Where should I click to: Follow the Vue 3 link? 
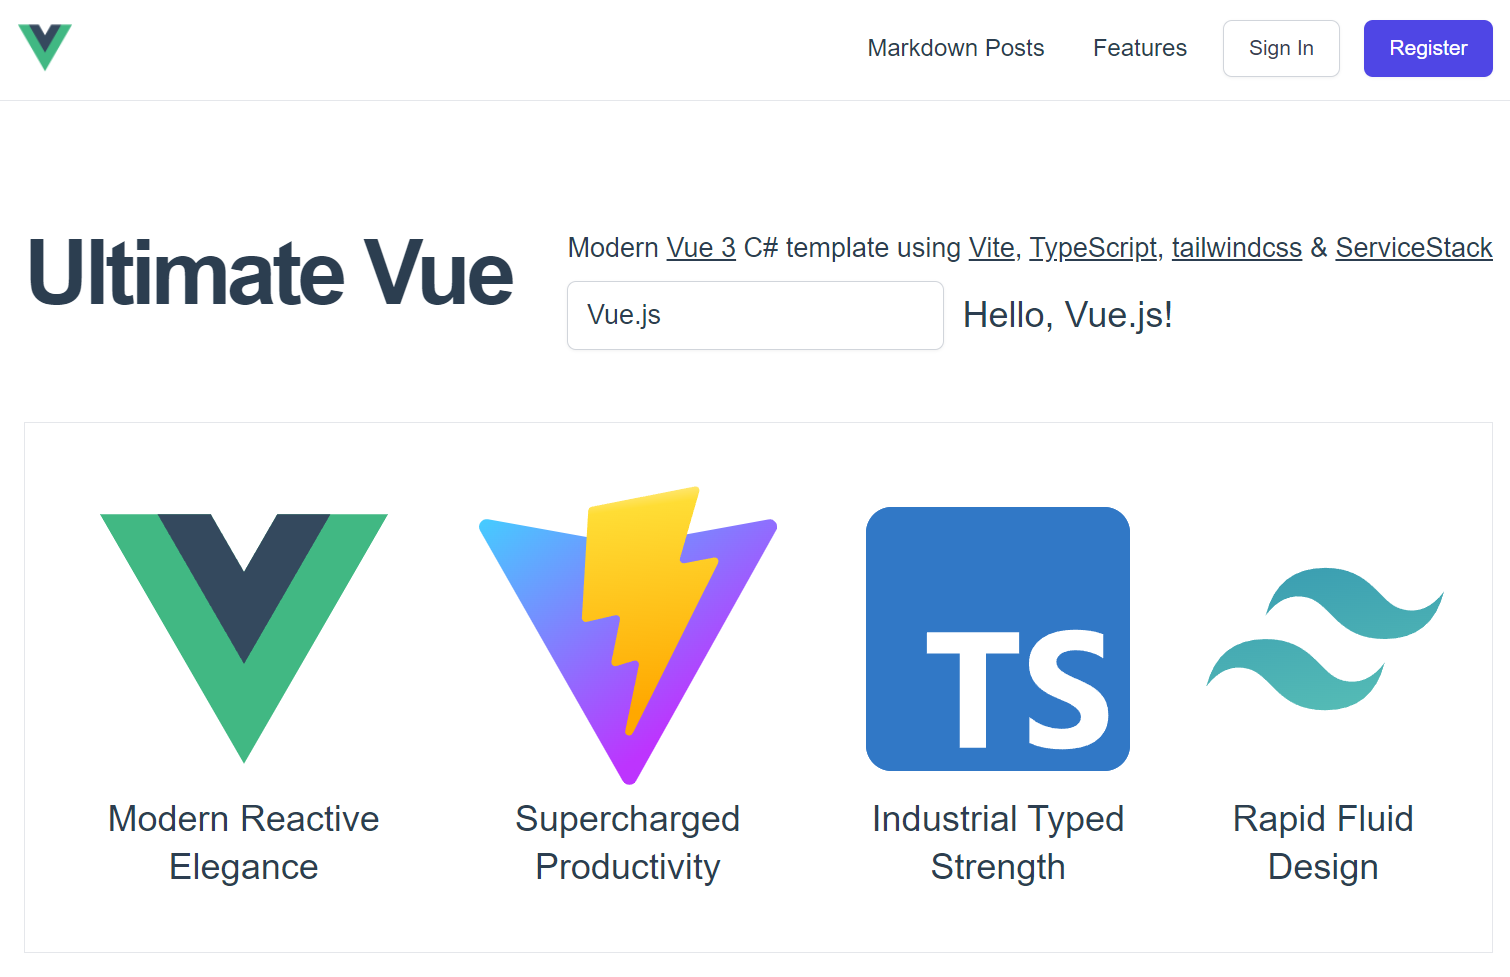tap(700, 247)
